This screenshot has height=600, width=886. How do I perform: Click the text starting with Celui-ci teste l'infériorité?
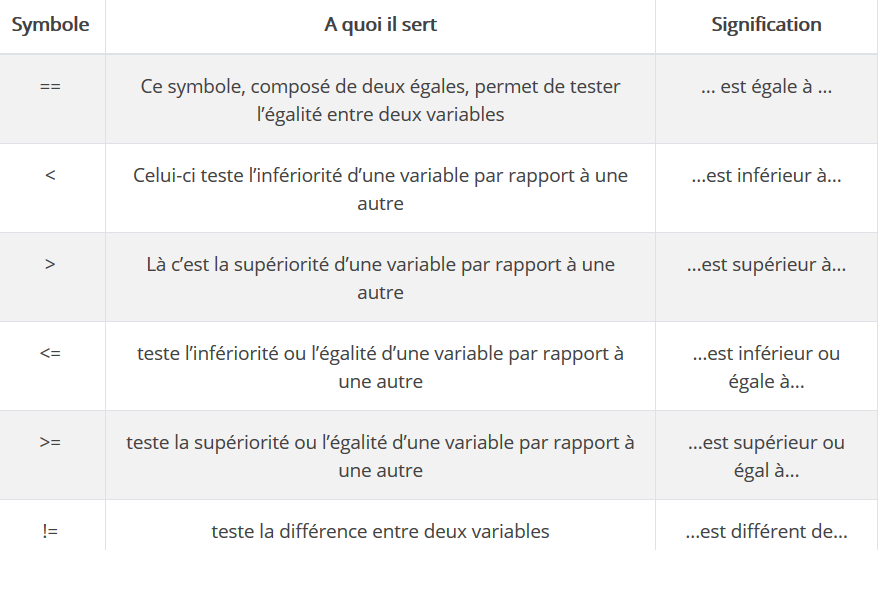pos(380,189)
